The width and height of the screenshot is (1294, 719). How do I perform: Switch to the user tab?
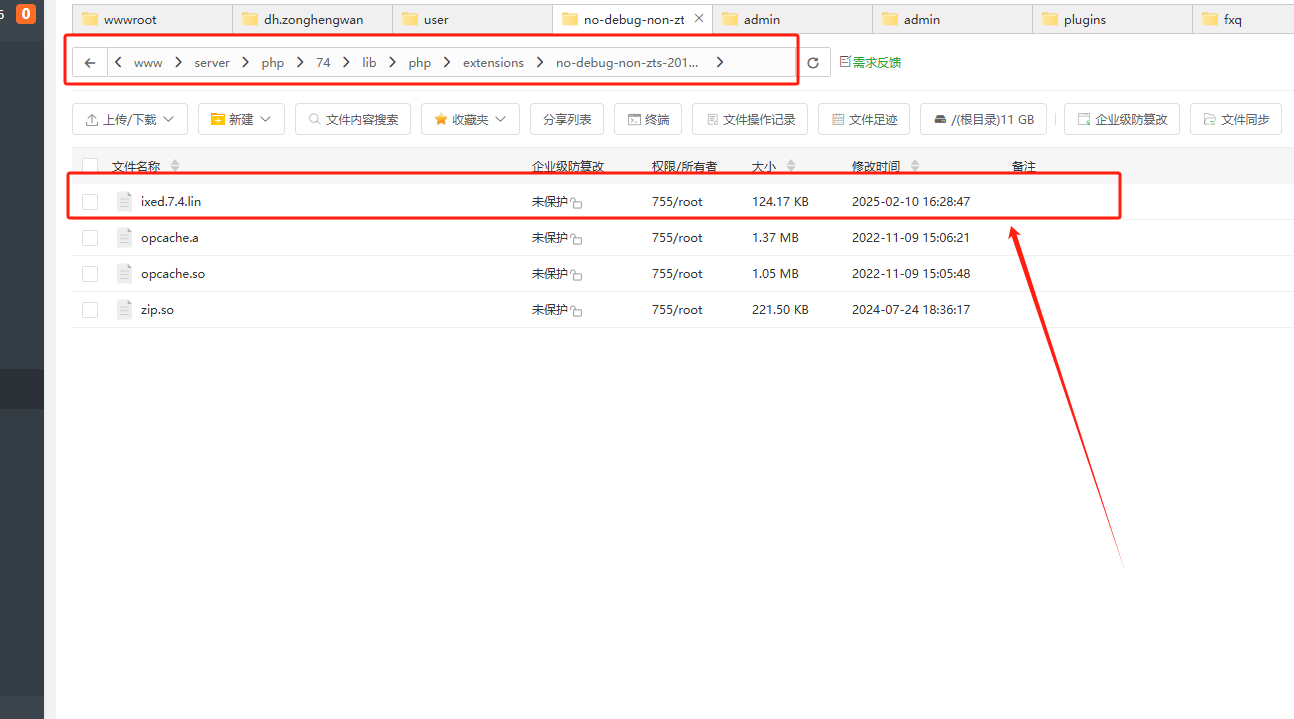coord(472,19)
